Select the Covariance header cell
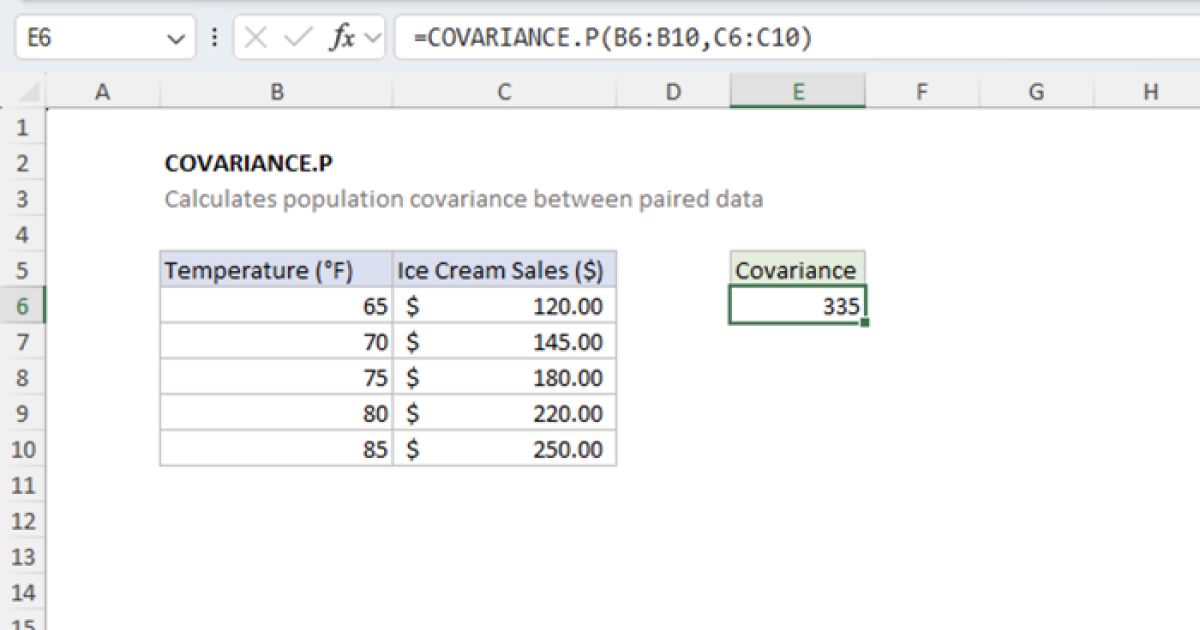The image size is (1200, 630). (797, 270)
